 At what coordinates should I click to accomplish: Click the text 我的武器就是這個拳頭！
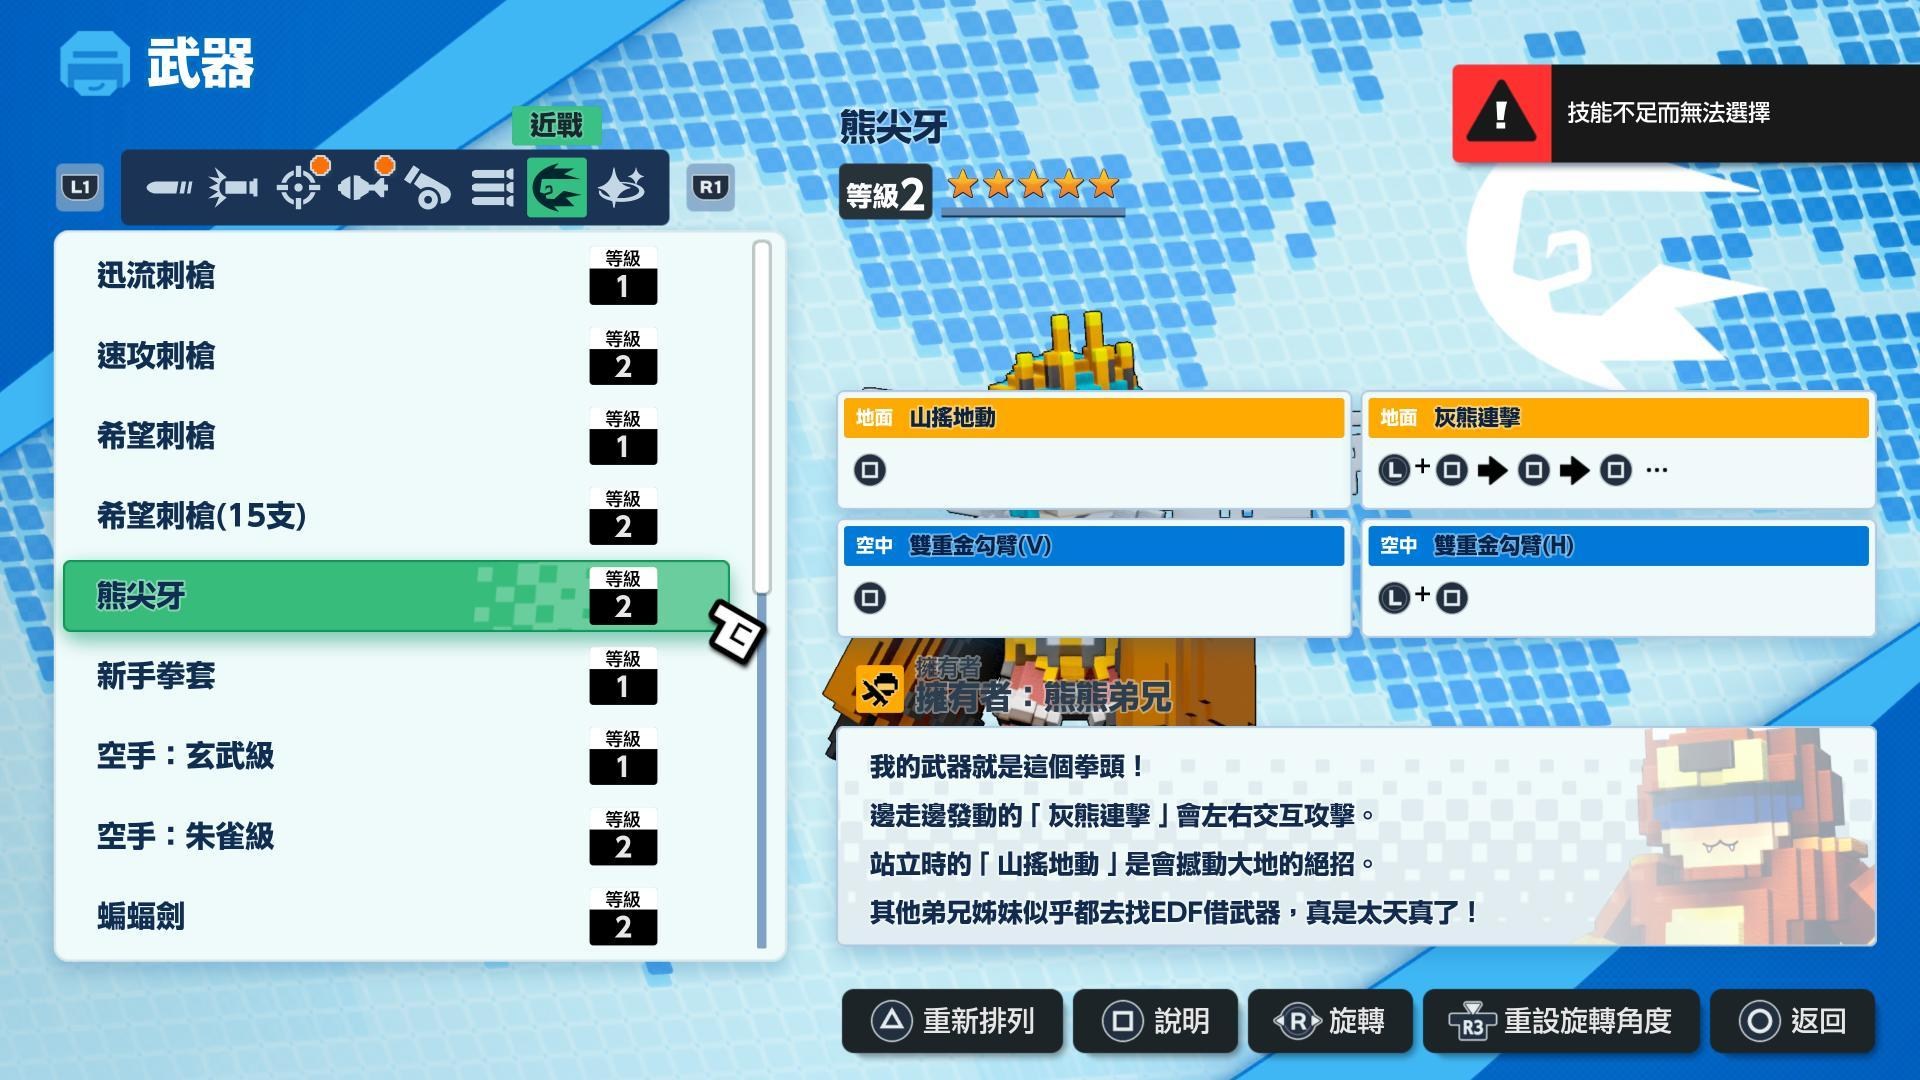click(1007, 767)
